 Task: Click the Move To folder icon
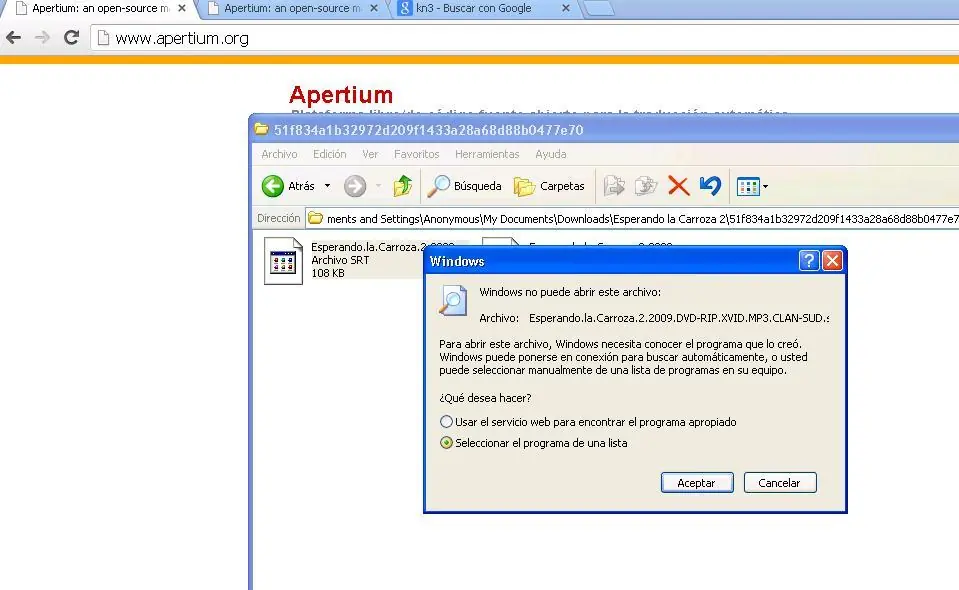coord(614,186)
